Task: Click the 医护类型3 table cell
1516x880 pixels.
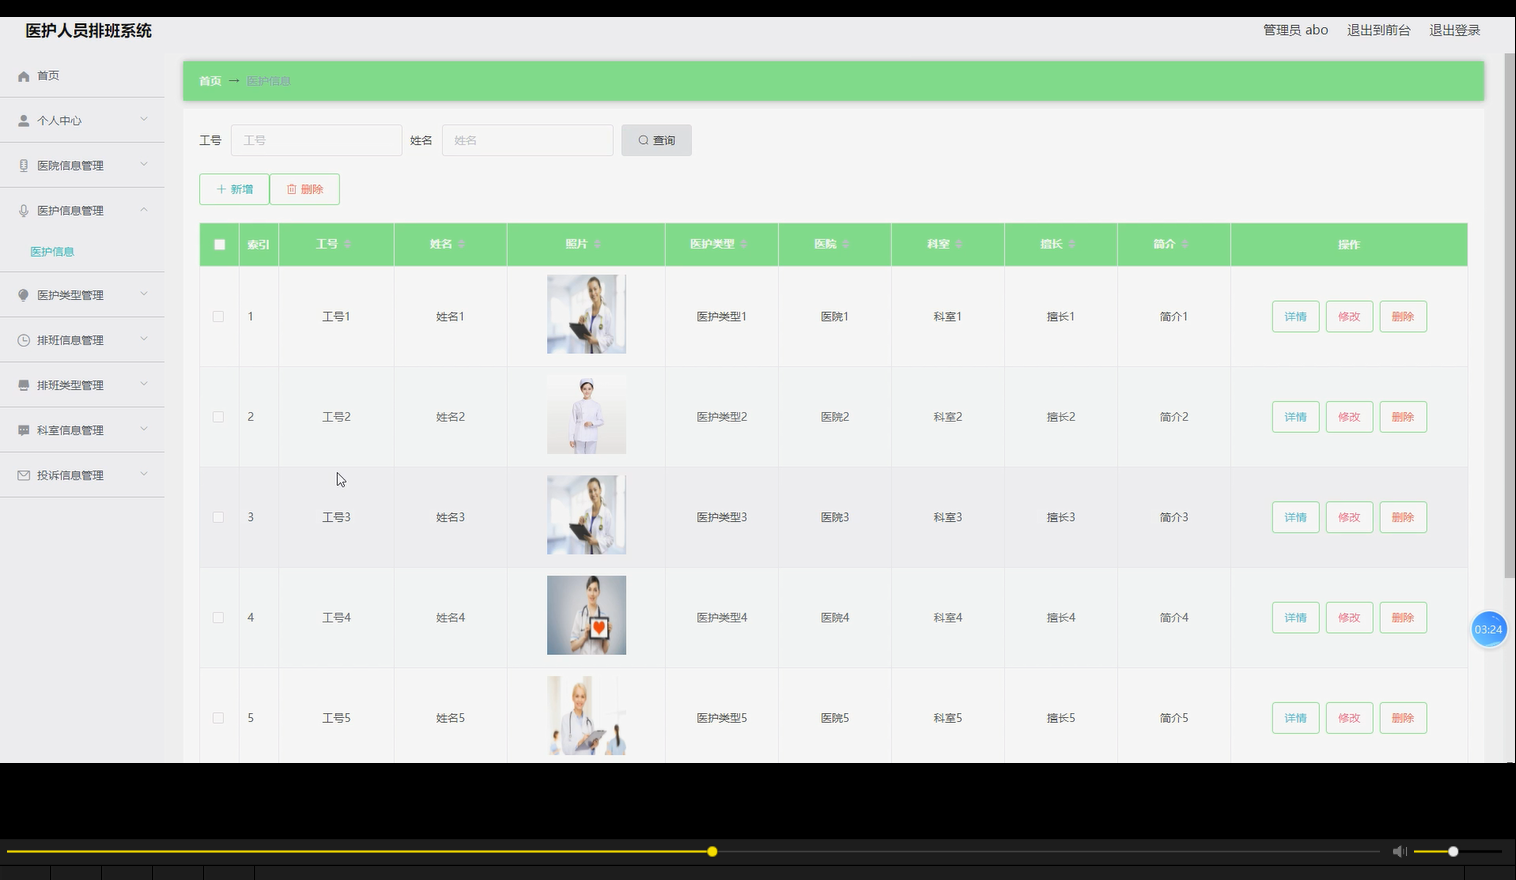Action: [x=722, y=517]
